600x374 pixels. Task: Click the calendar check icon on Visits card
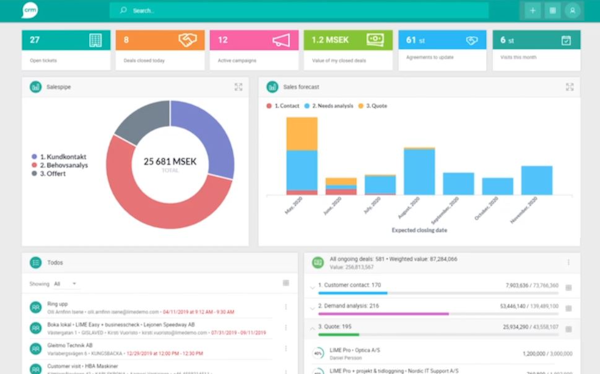[x=566, y=40]
